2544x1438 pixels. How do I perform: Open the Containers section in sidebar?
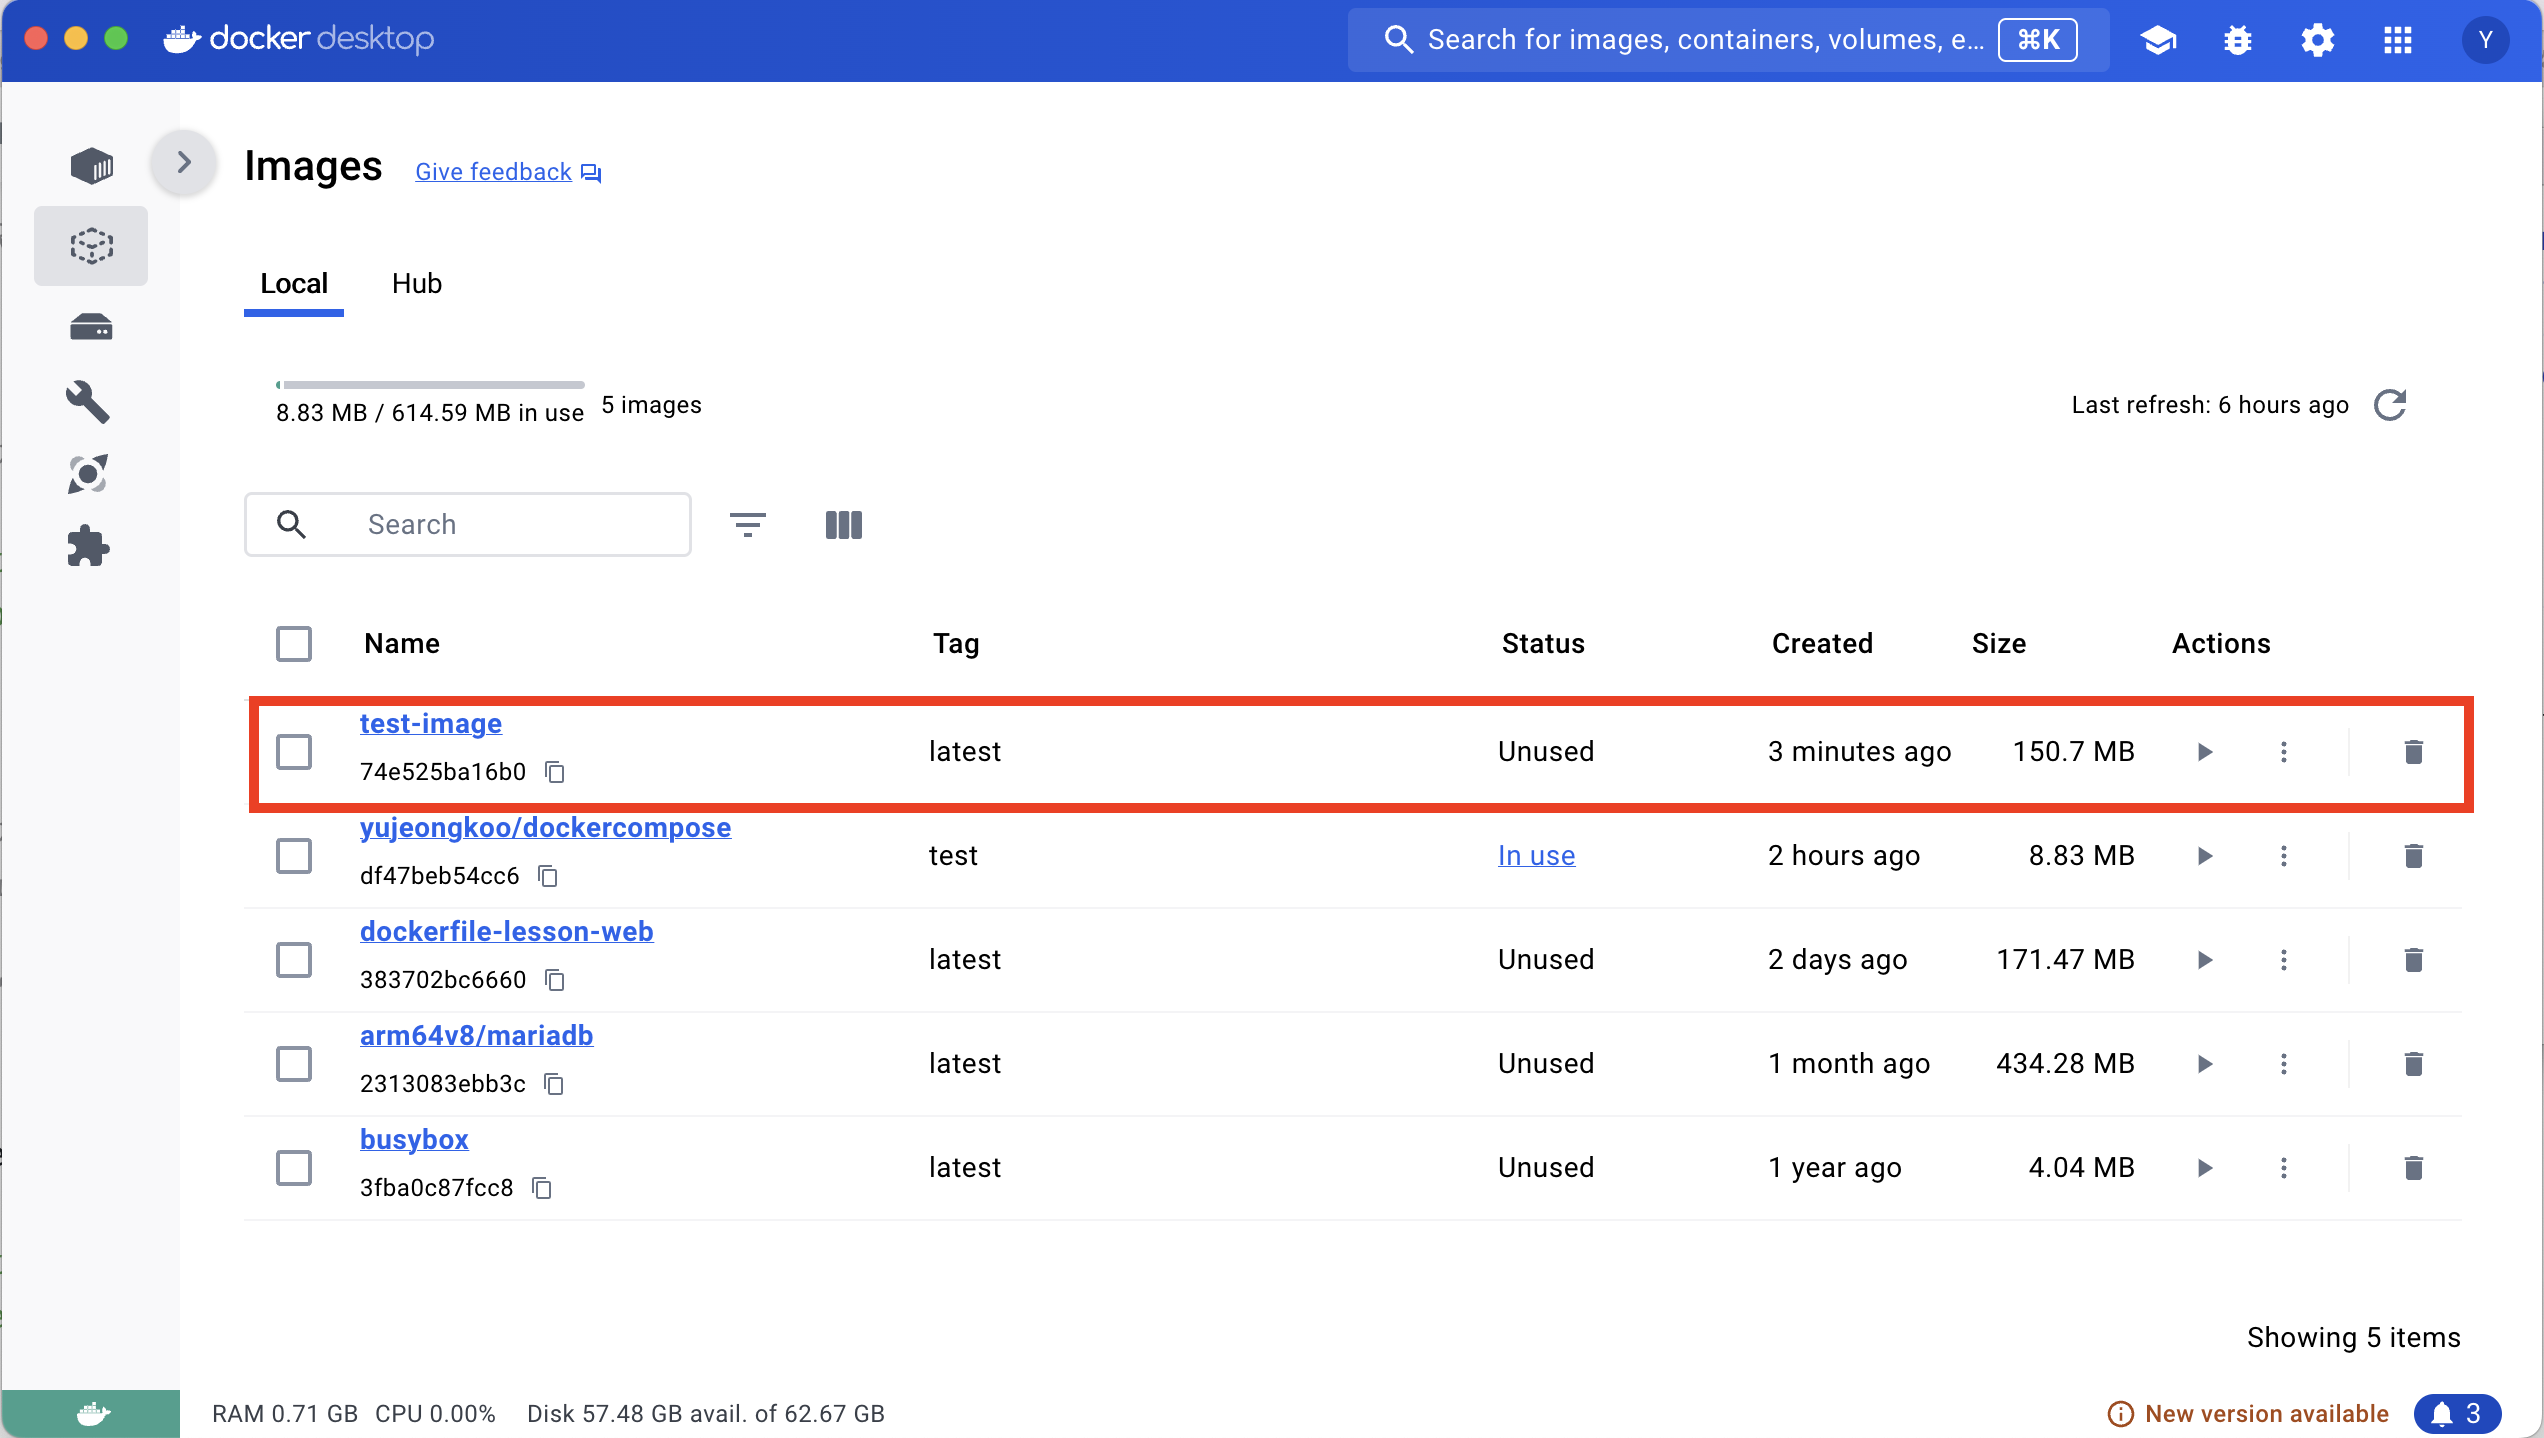[x=91, y=165]
